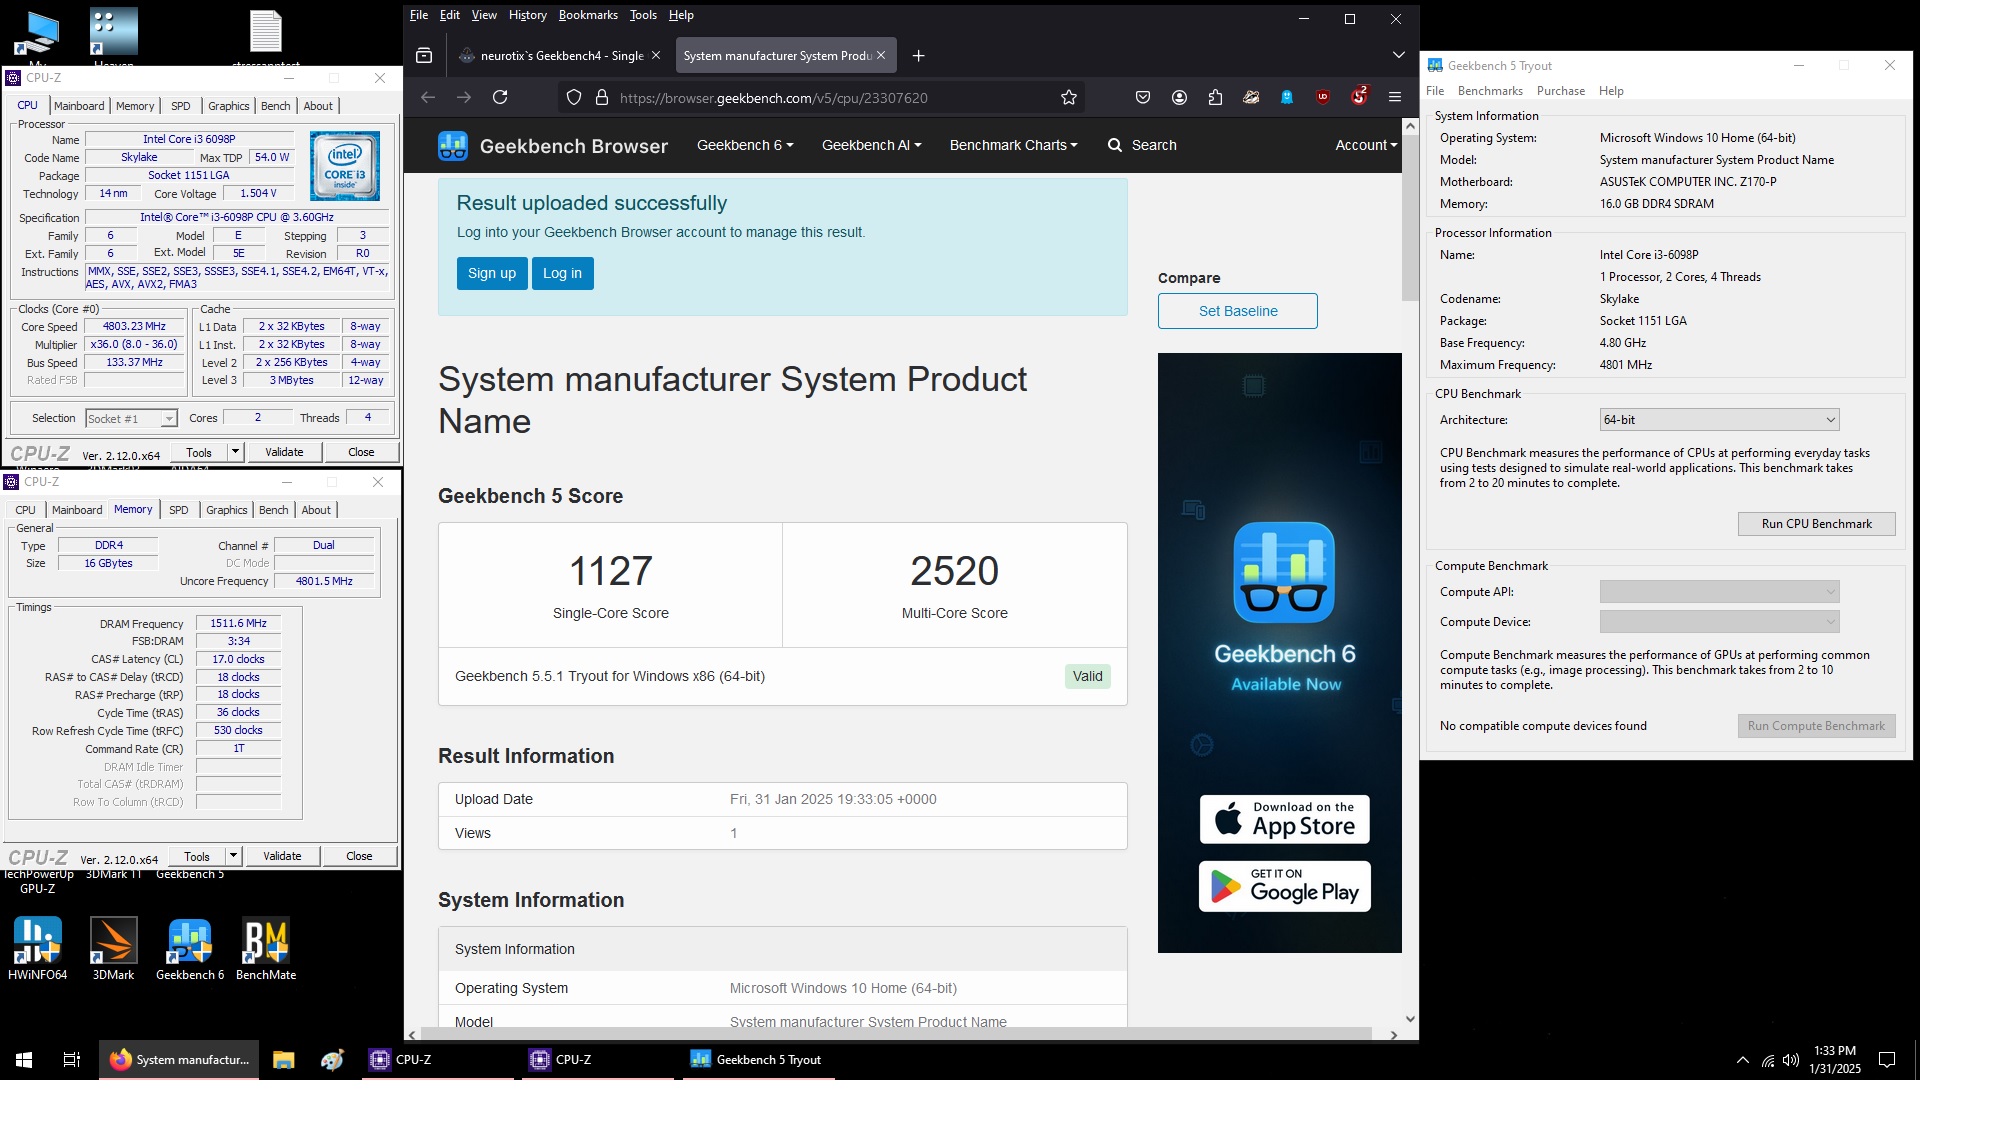
Task: Download on the App Store badge
Action: pyautogui.click(x=1285, y=819)
